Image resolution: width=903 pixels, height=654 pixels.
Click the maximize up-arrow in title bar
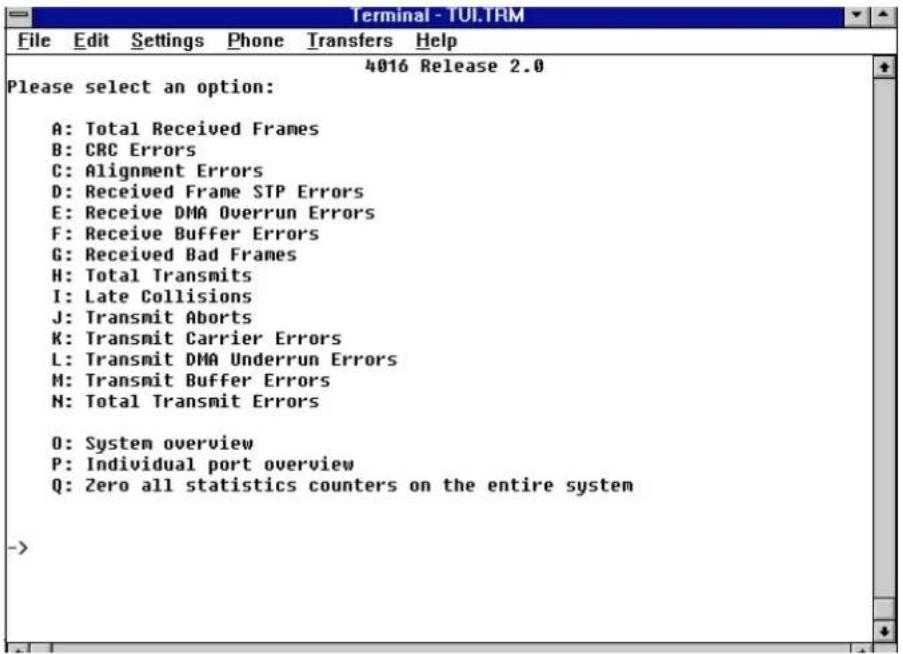coord(883,15)
